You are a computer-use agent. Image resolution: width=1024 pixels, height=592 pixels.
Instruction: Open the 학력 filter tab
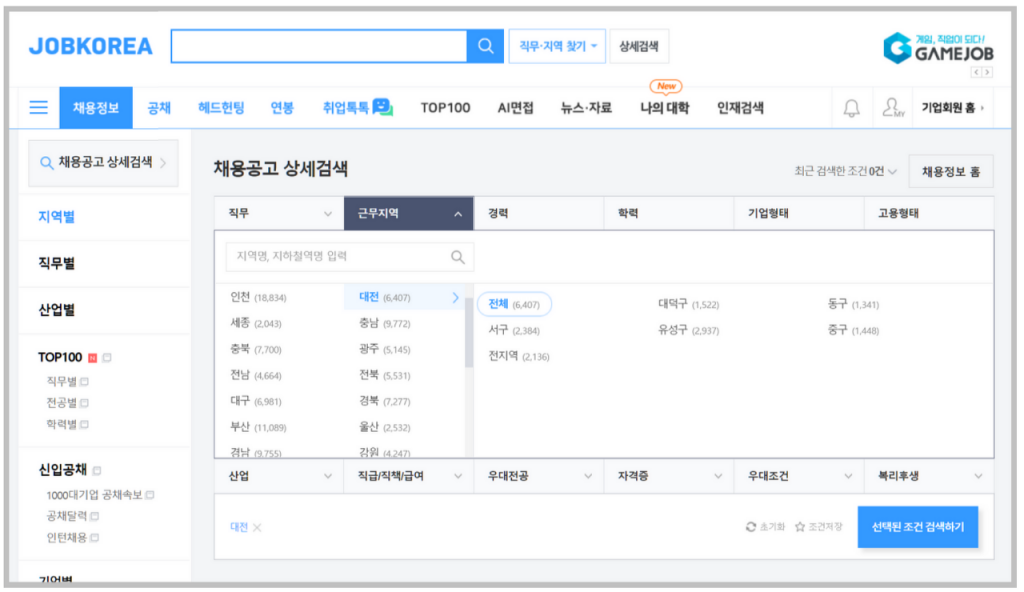pos(669,214)
